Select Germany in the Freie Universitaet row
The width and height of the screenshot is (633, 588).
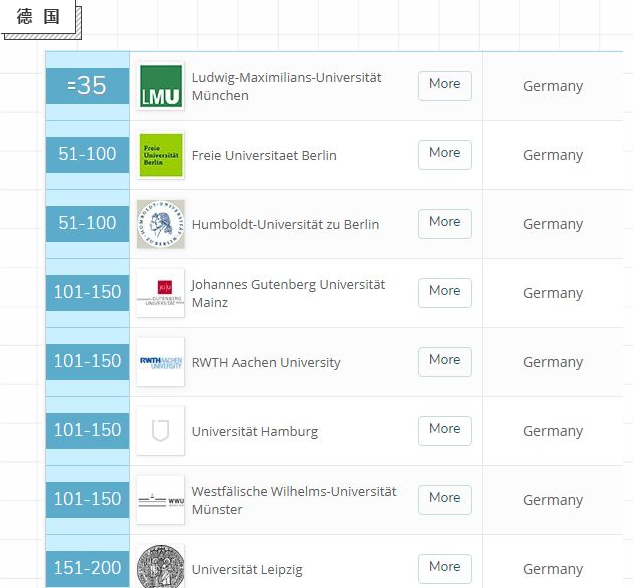[x=553, y=155]
